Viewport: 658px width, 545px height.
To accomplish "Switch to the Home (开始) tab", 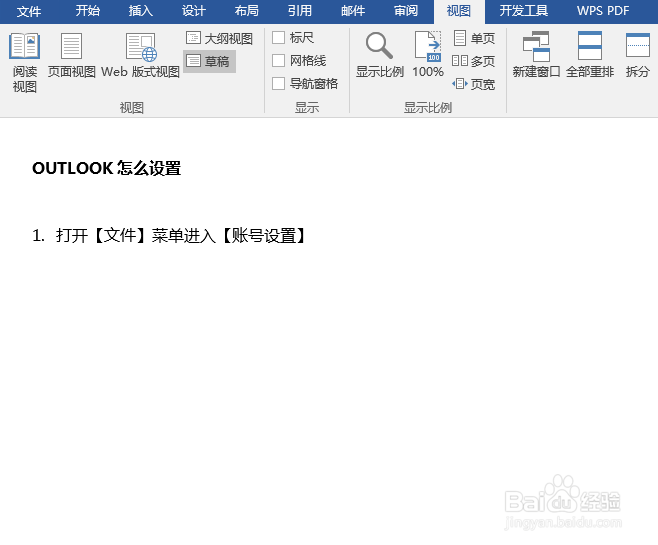I will (87, 11).
